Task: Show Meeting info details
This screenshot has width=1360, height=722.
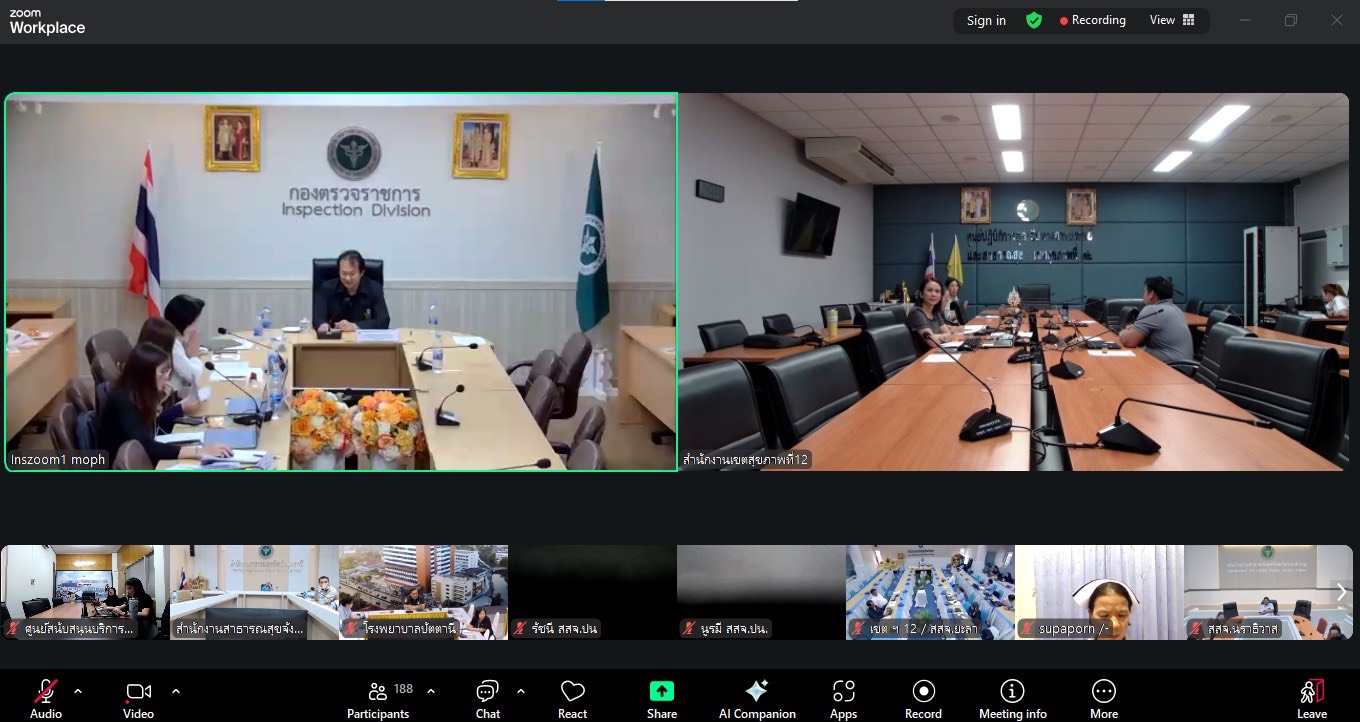Action: click(x=1012, y=697)
